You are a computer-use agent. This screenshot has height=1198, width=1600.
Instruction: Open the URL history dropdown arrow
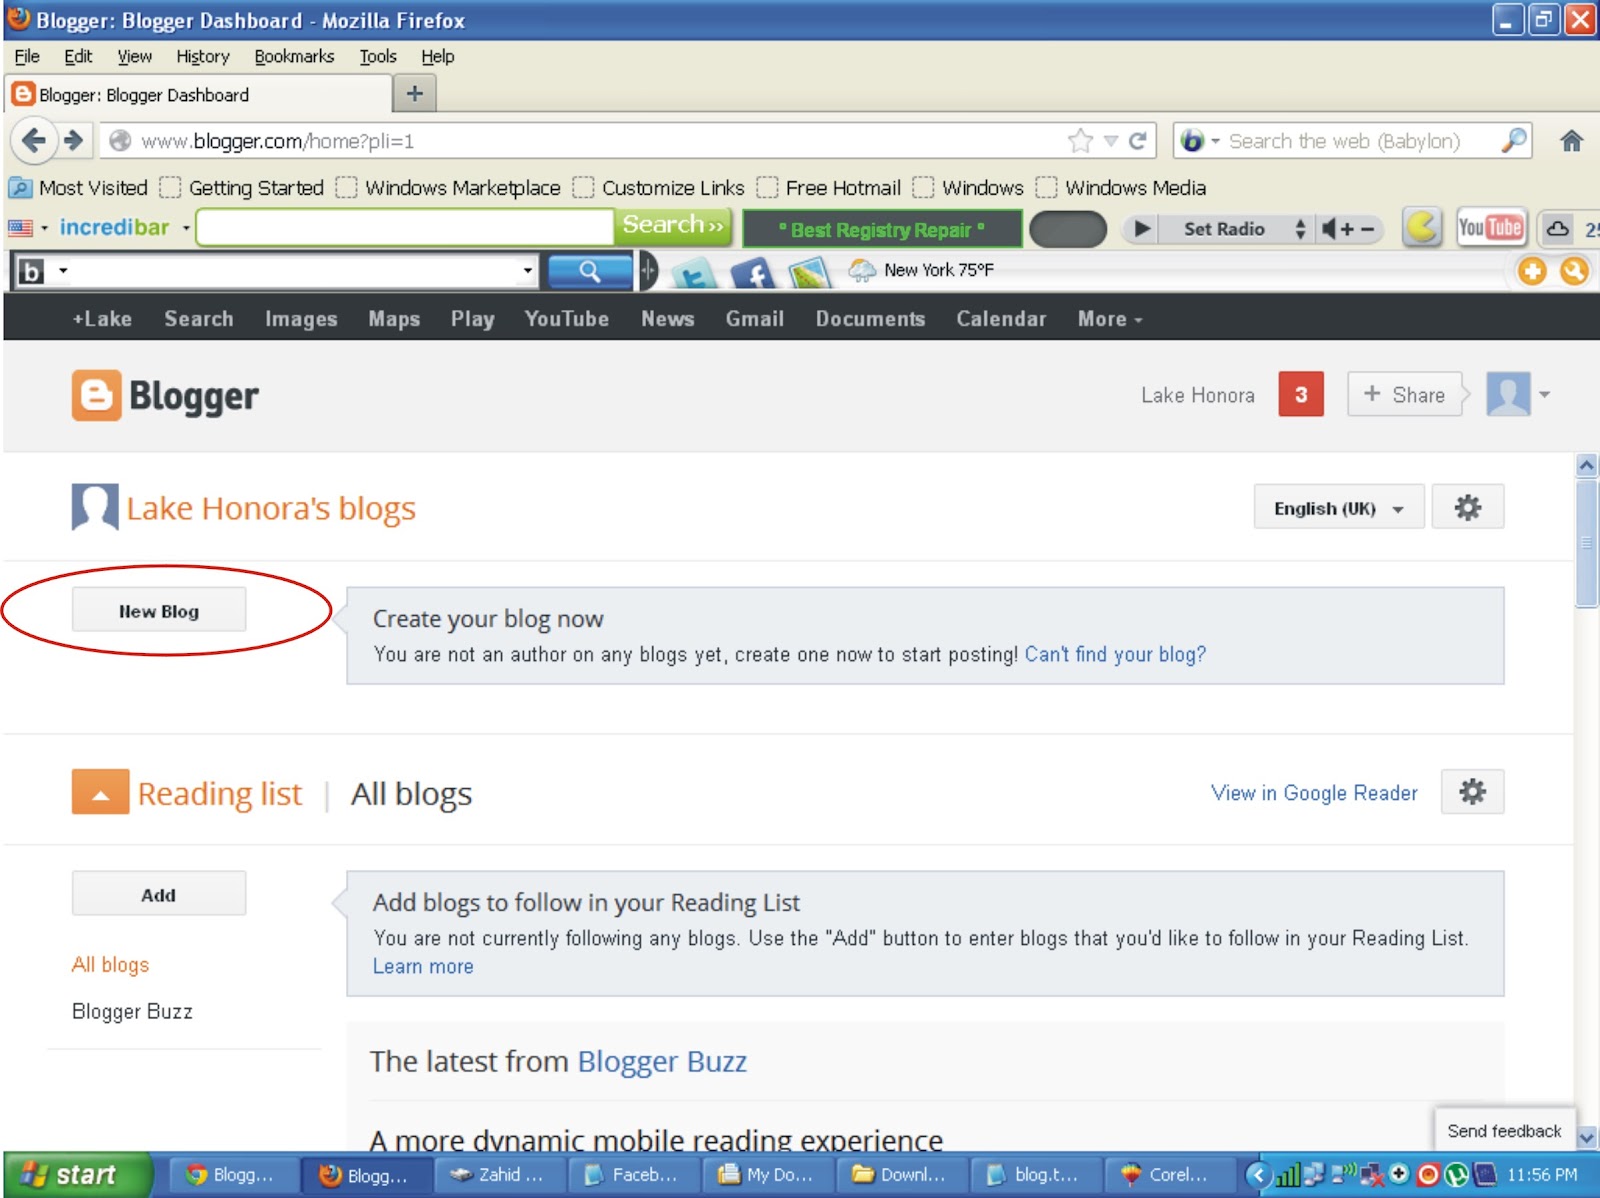tap(1110, 141)
